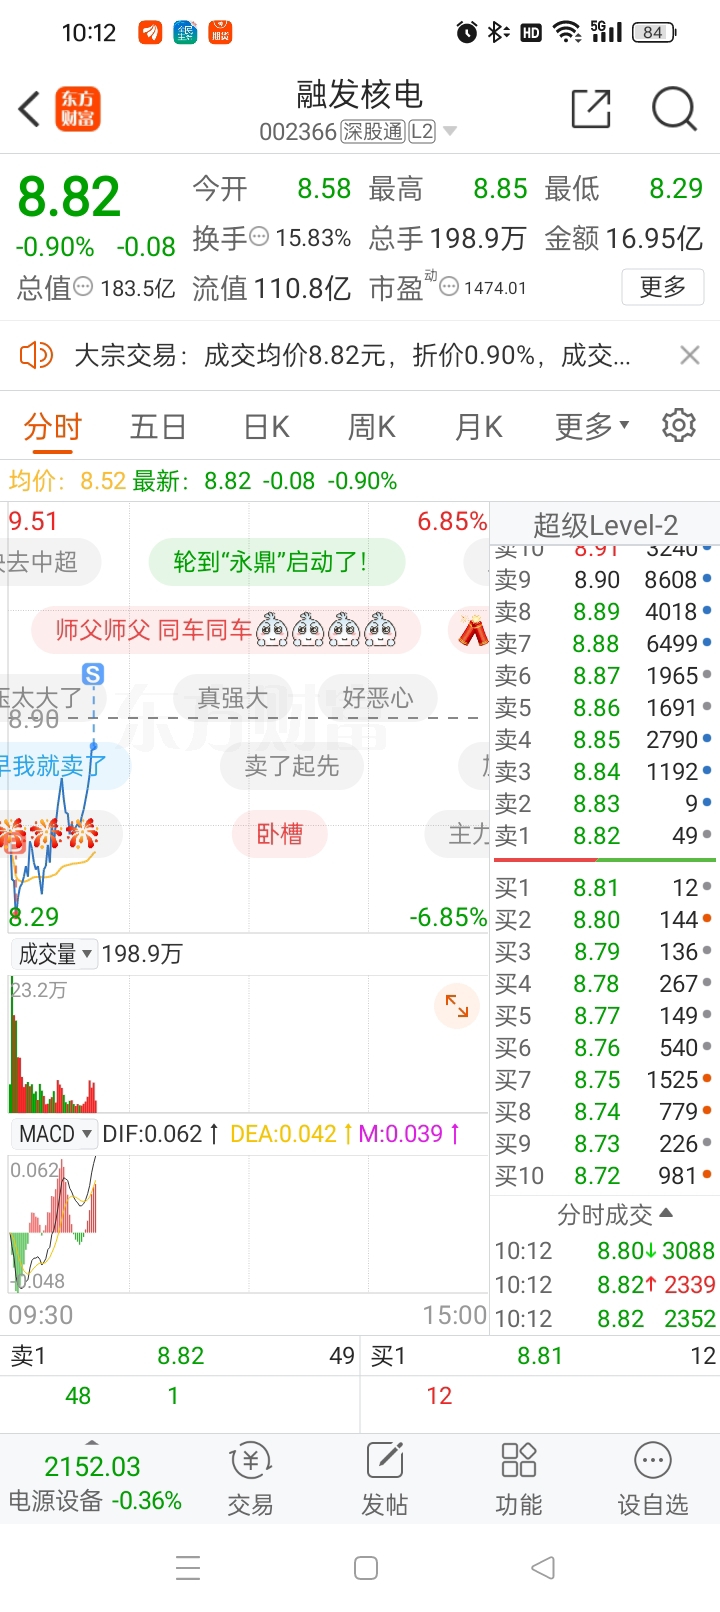
Task: Switch to the 周K chart tab
Action: [372, 428]
